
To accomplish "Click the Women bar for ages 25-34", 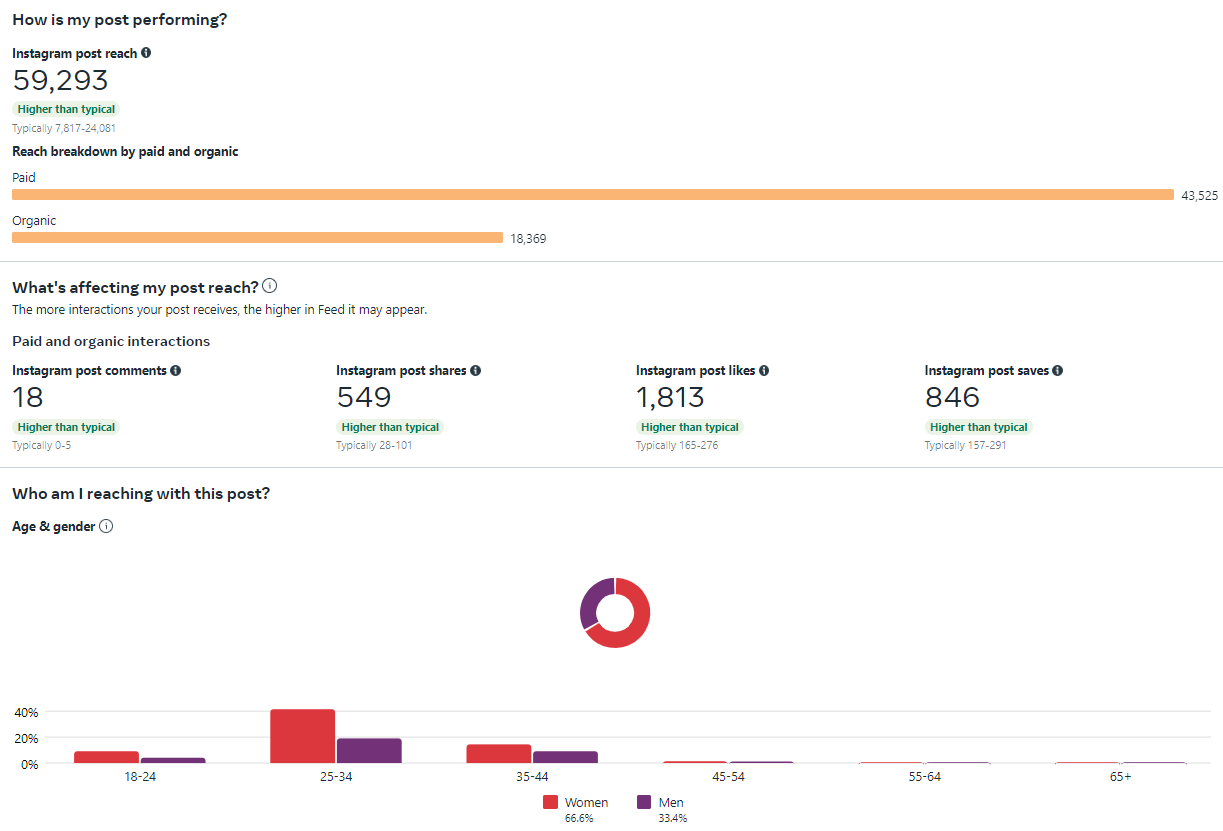I will click(x=302, y=736).
